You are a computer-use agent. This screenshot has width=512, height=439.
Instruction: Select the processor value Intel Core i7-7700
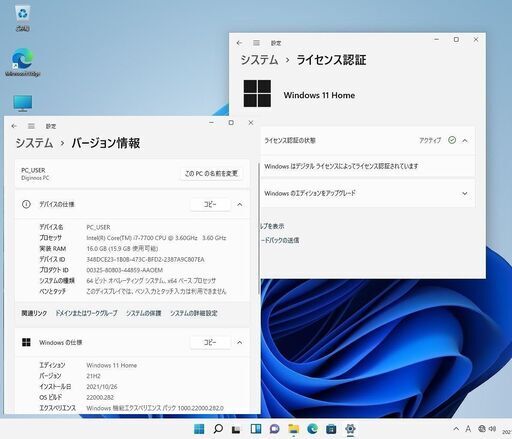[x=156, y=238]
